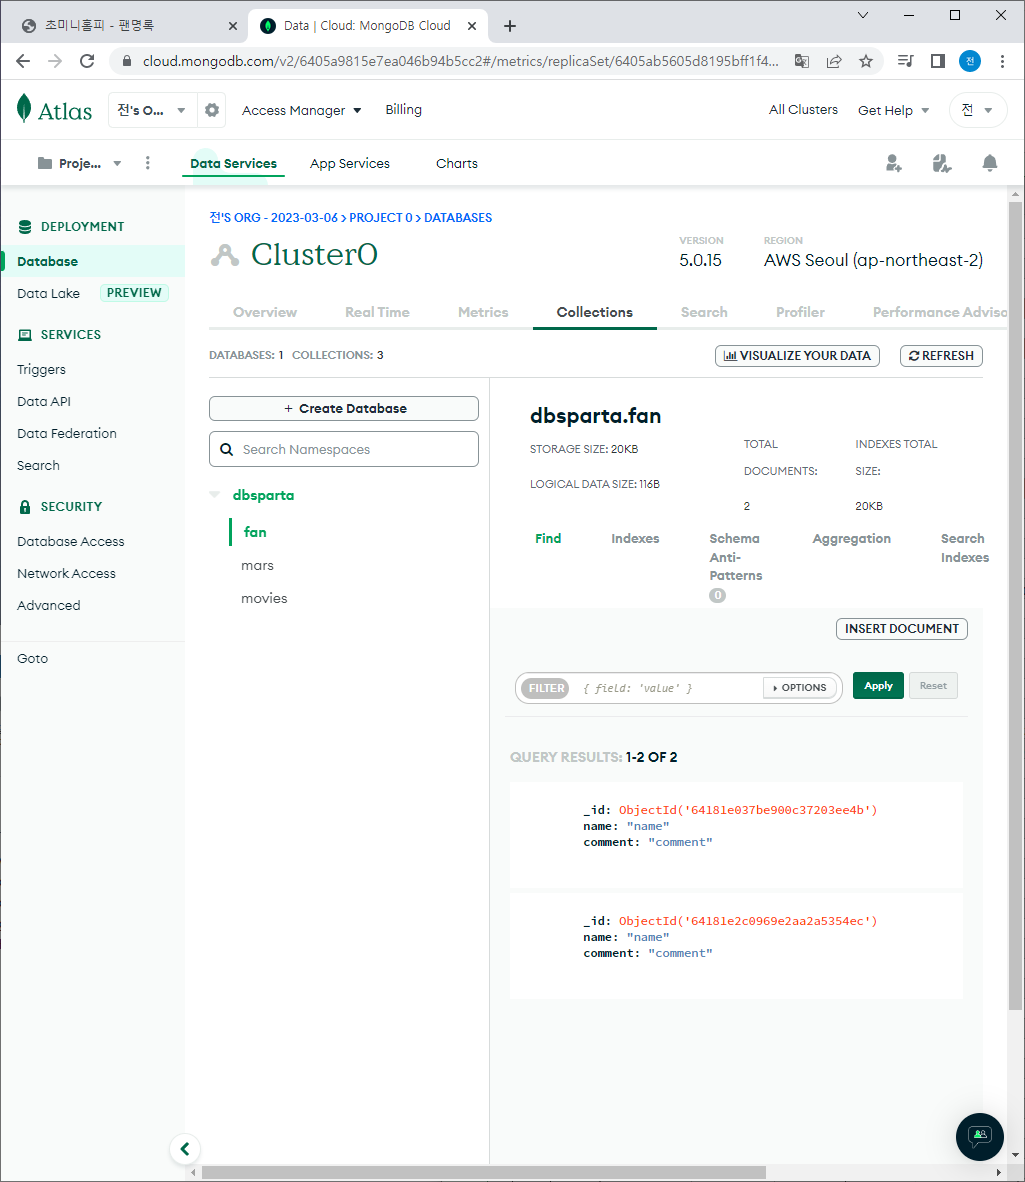Click invite user icon in project bar
Image resolution: width=1025 pixels, height=1182 pixels.
click(x=894, y=163)
